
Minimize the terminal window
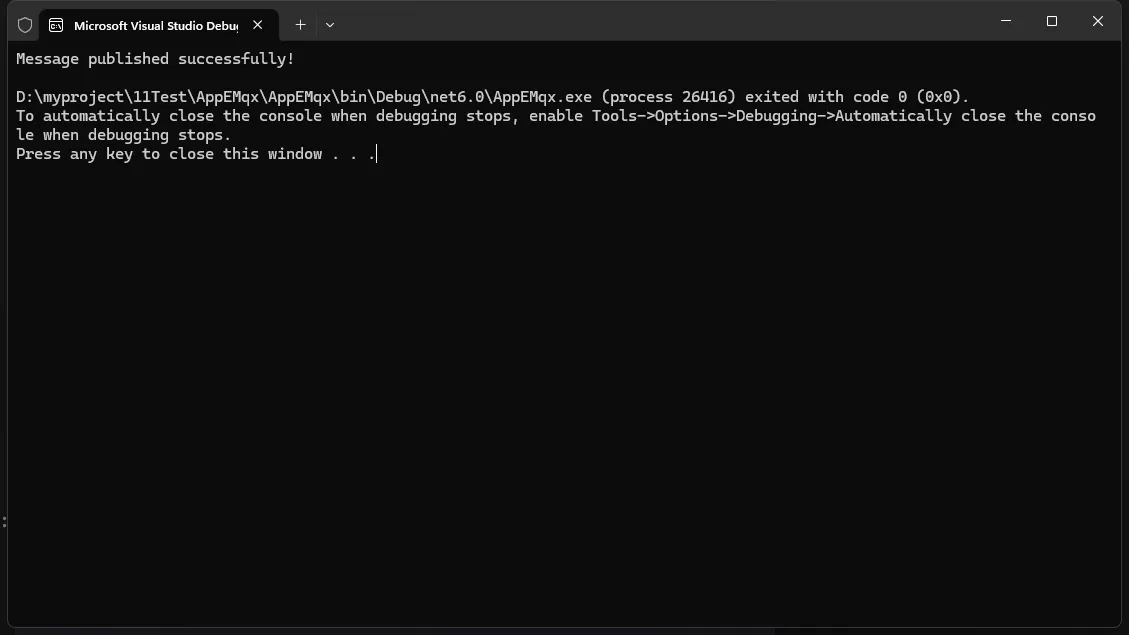(1006, 21)
